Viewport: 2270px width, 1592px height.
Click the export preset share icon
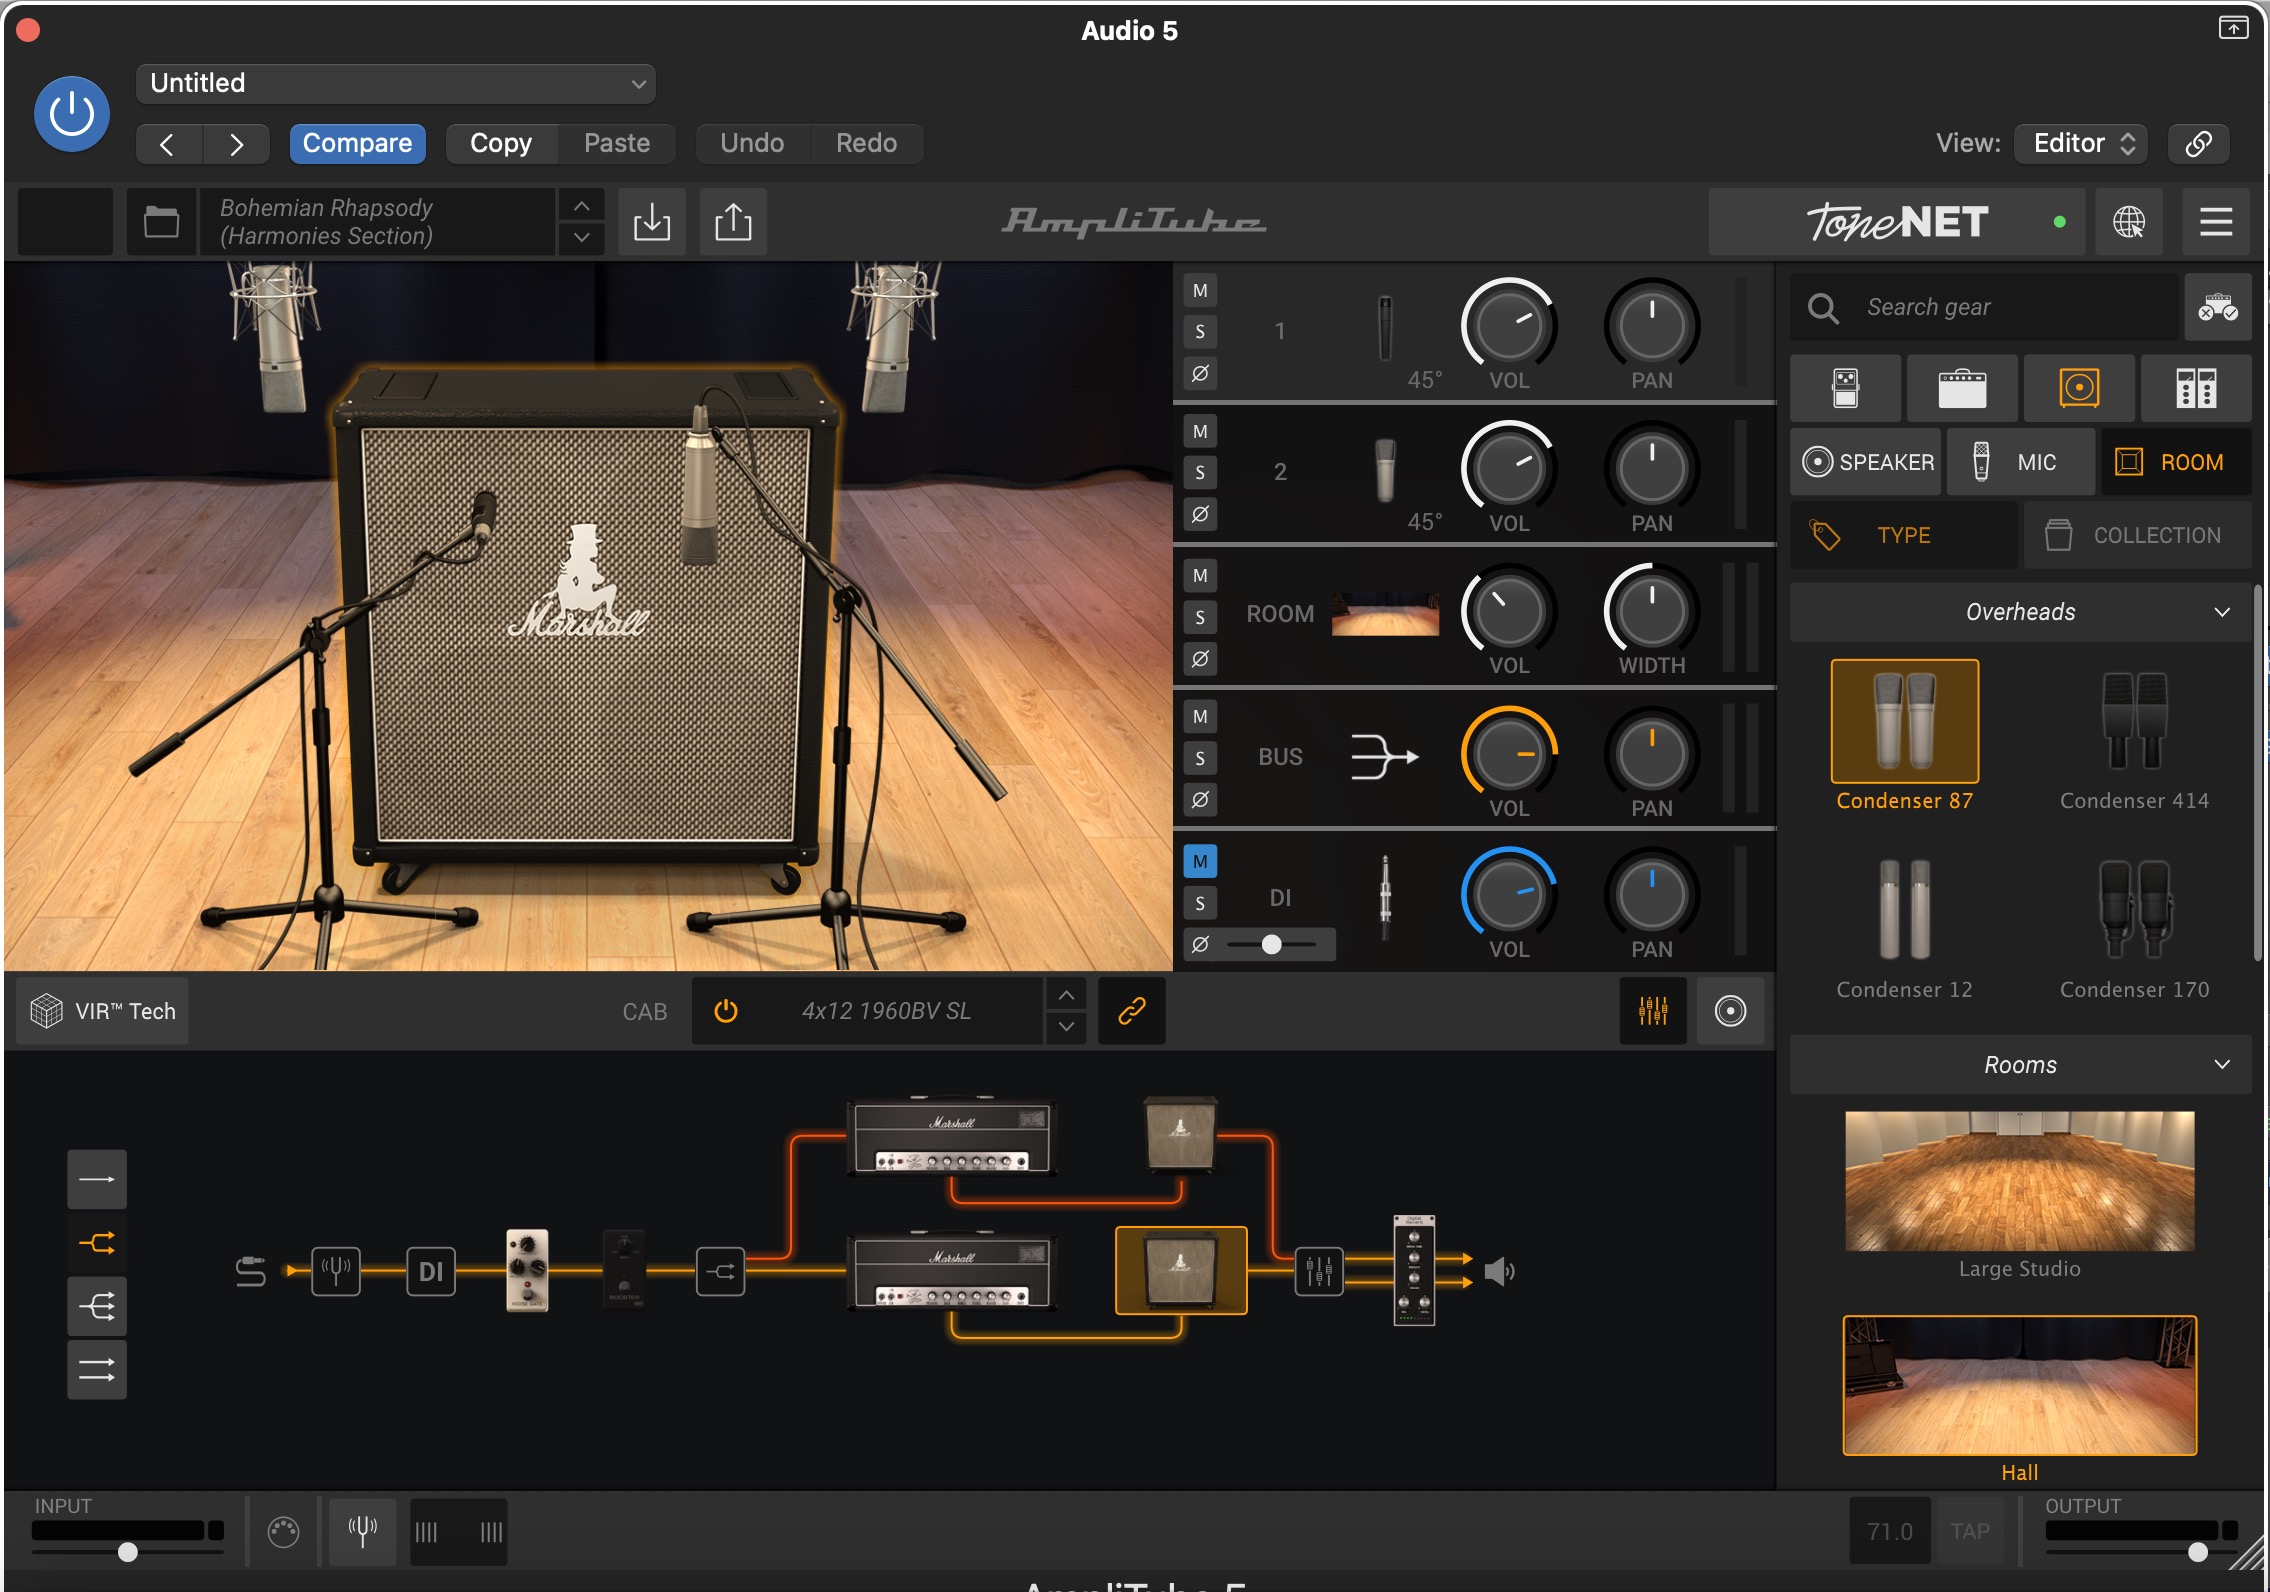733,222
